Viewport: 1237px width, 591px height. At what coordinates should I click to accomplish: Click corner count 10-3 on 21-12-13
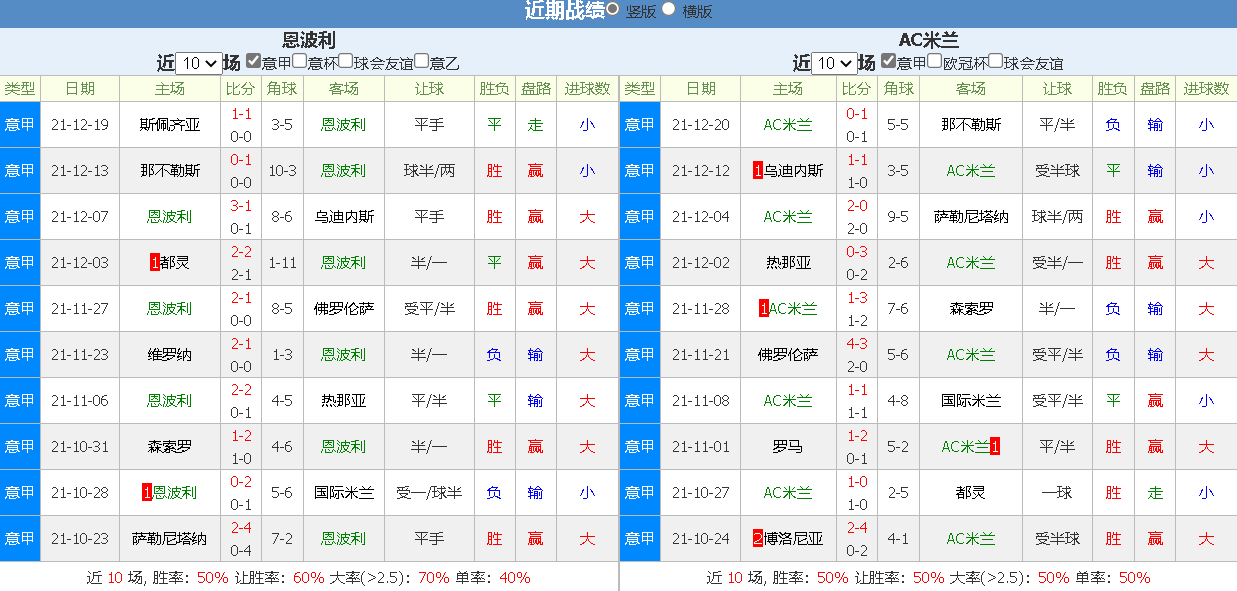click(282, 171)
